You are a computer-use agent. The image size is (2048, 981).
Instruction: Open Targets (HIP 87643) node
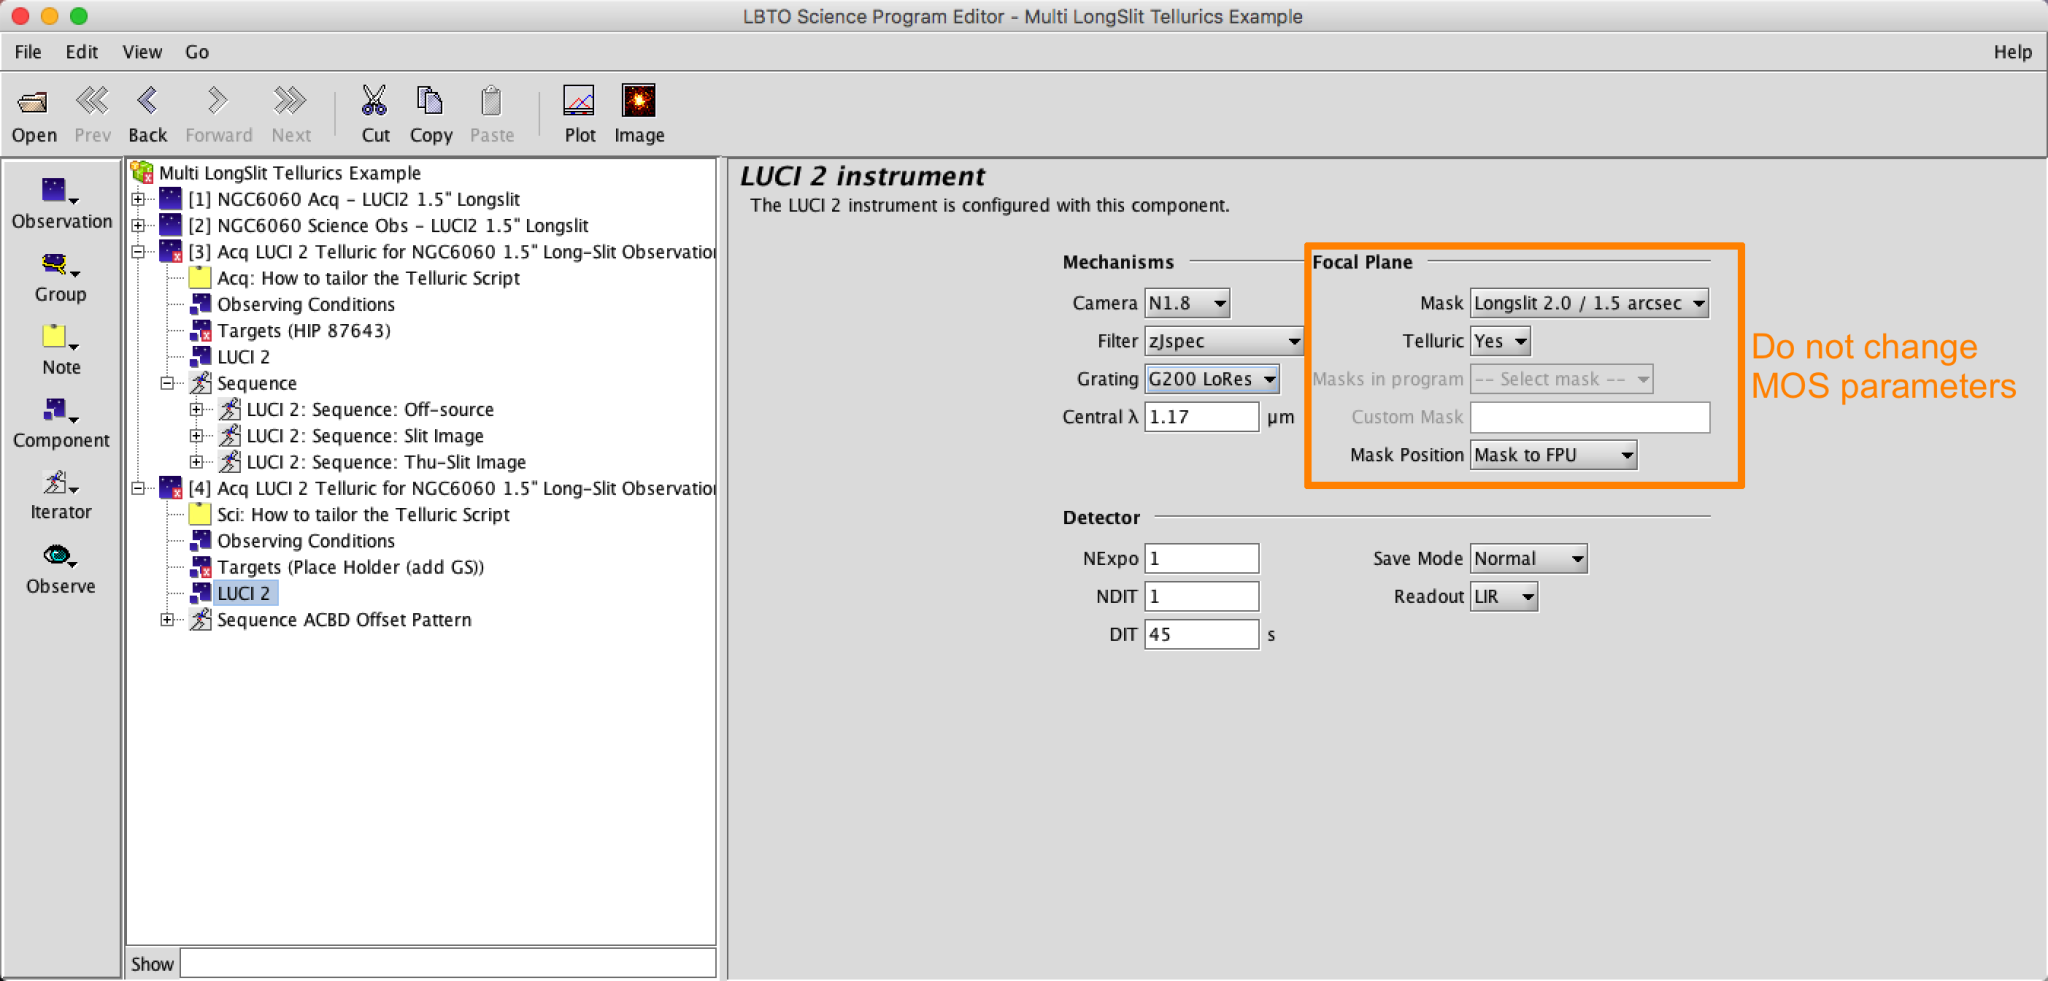pos(303,330)
